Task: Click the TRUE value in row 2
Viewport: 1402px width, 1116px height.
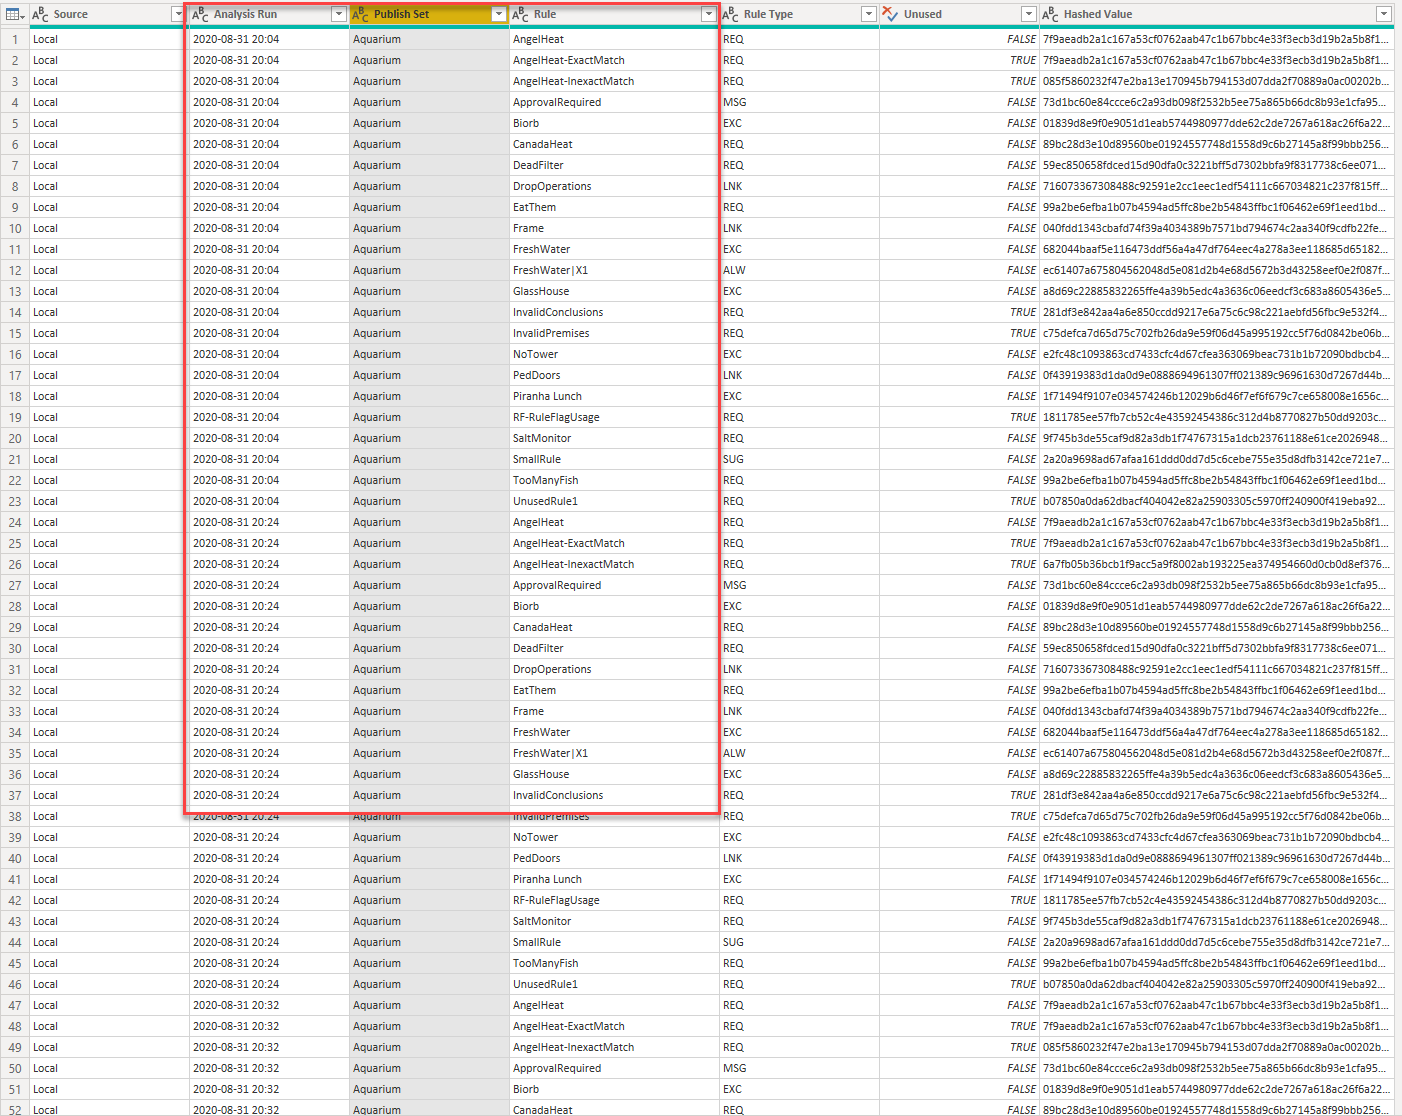Action: 1023,60
